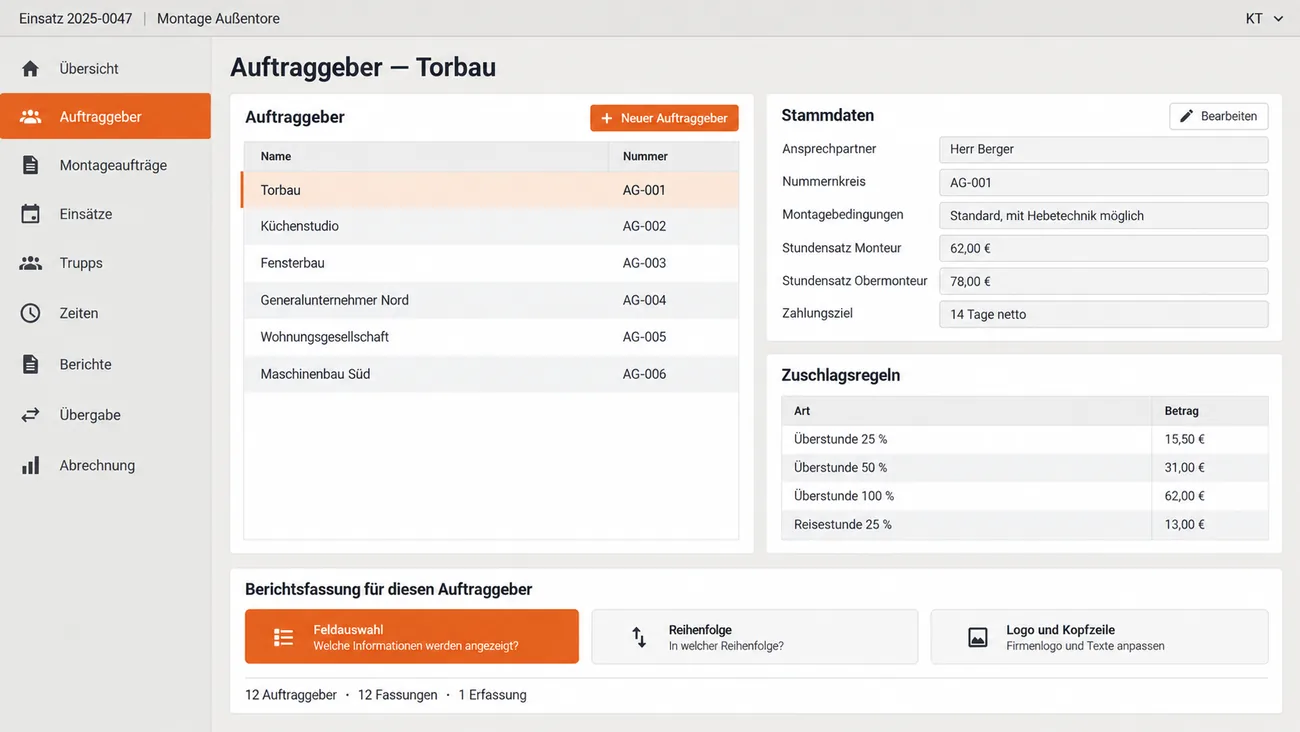Click the 13,00 € amount cell

1185,524
